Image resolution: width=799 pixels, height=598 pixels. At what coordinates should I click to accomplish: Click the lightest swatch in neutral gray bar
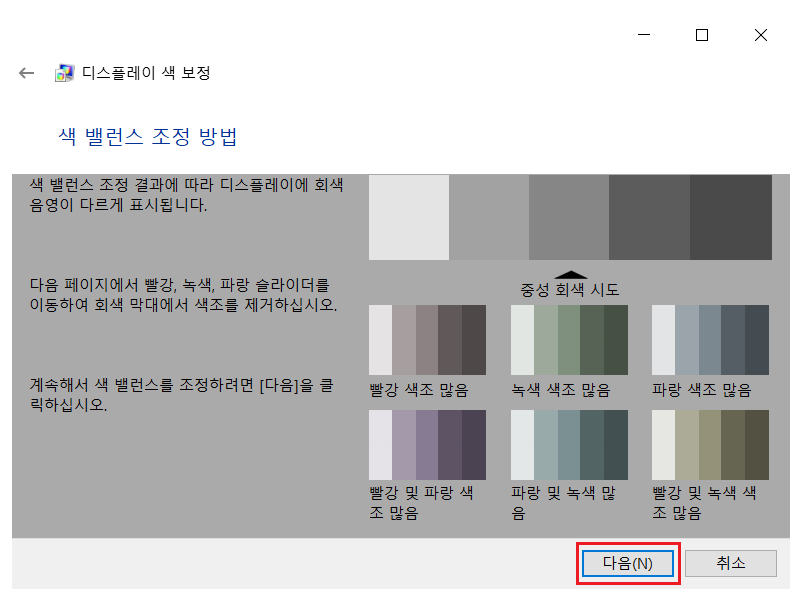[409, 218]
